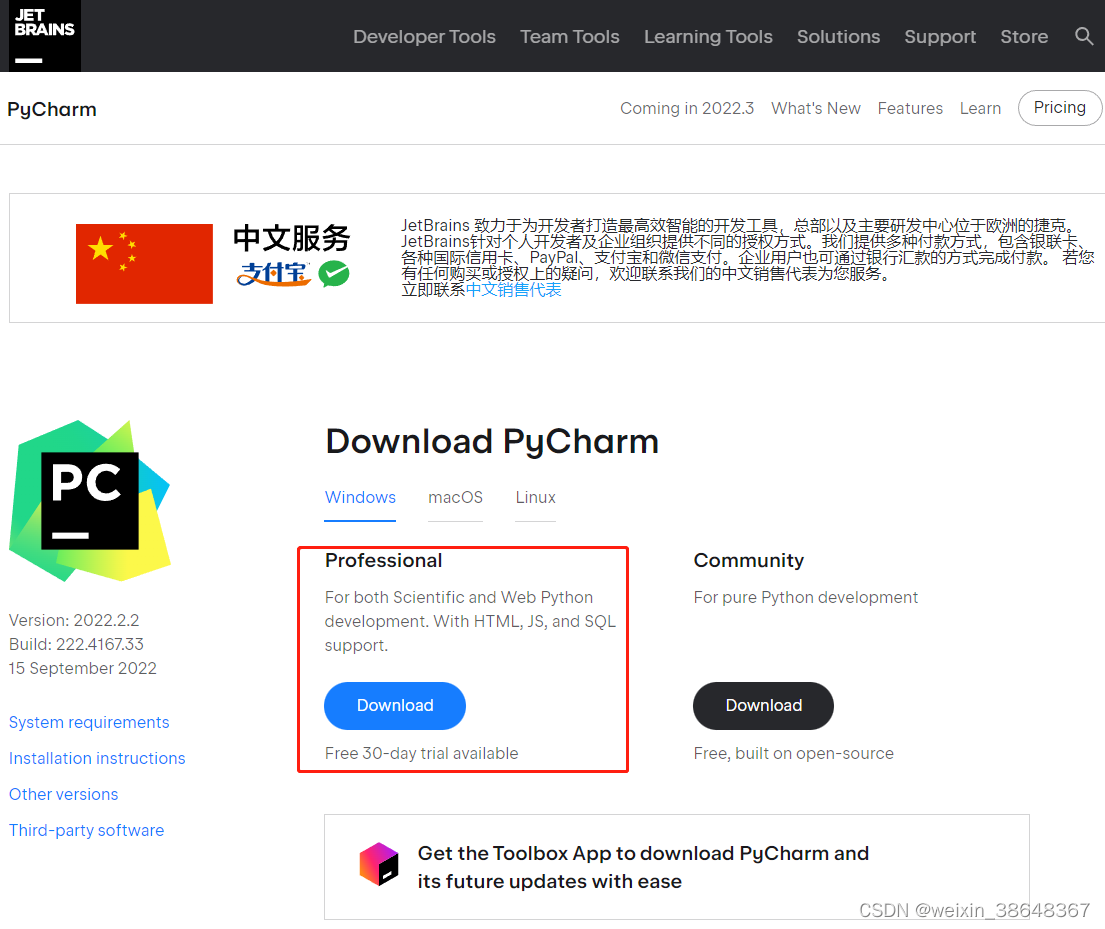
Task: Open Features page
Action: (x=910, y=109)
